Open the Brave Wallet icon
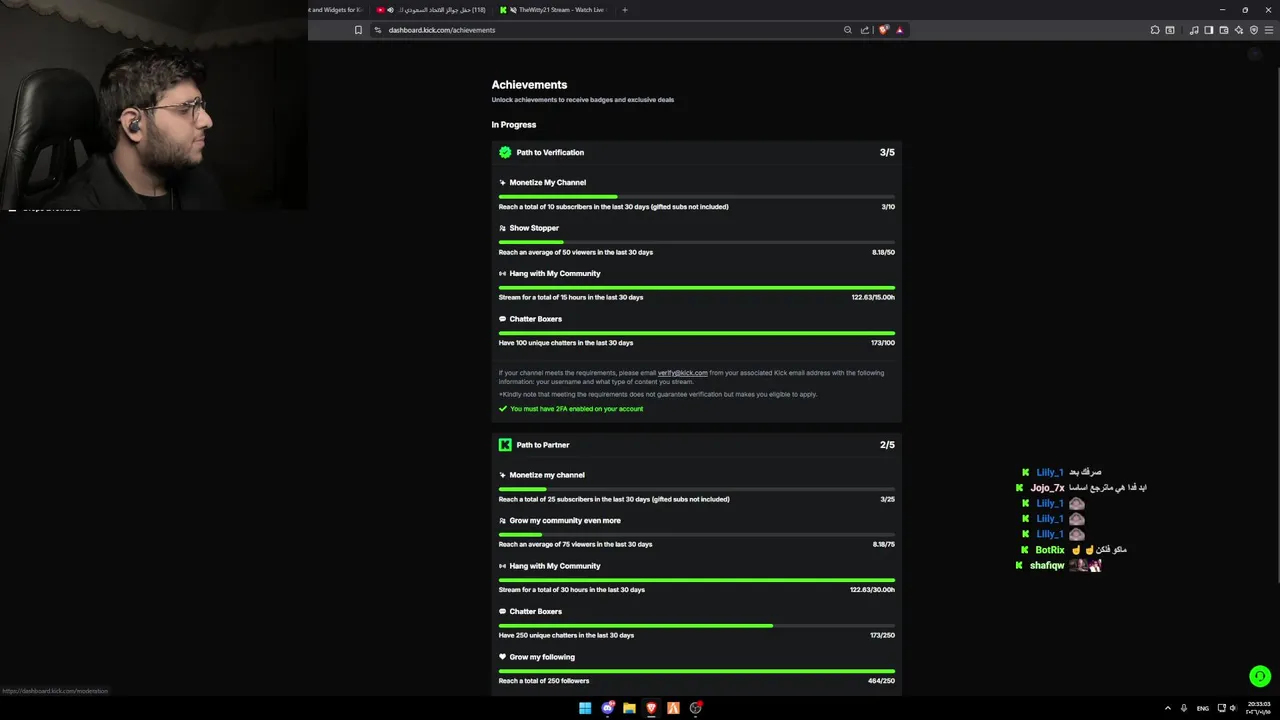The width and height of the screenshot is (1280, 720). coord(1224,30)
